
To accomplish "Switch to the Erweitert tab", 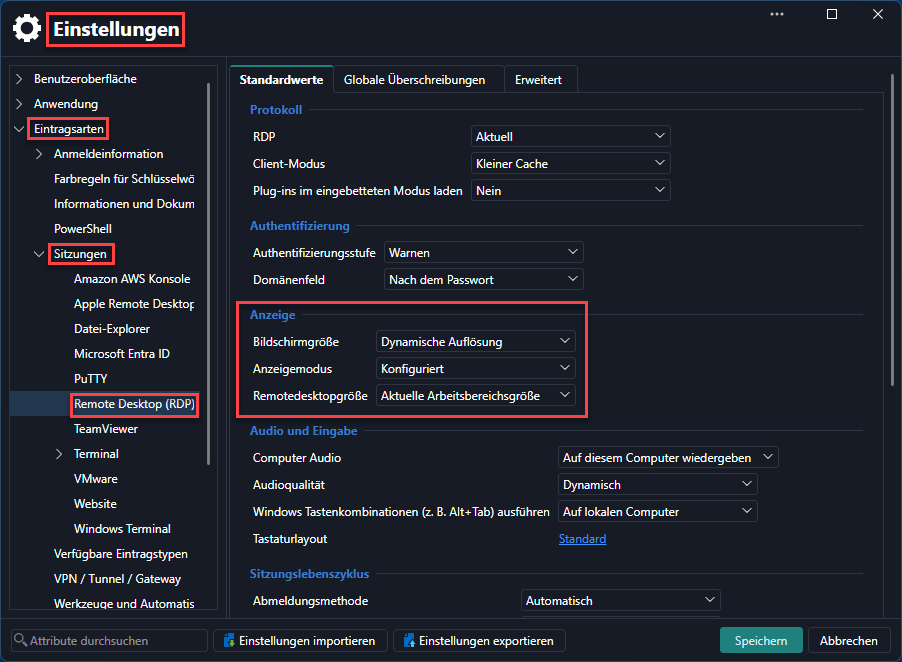I will click(538, 79).
